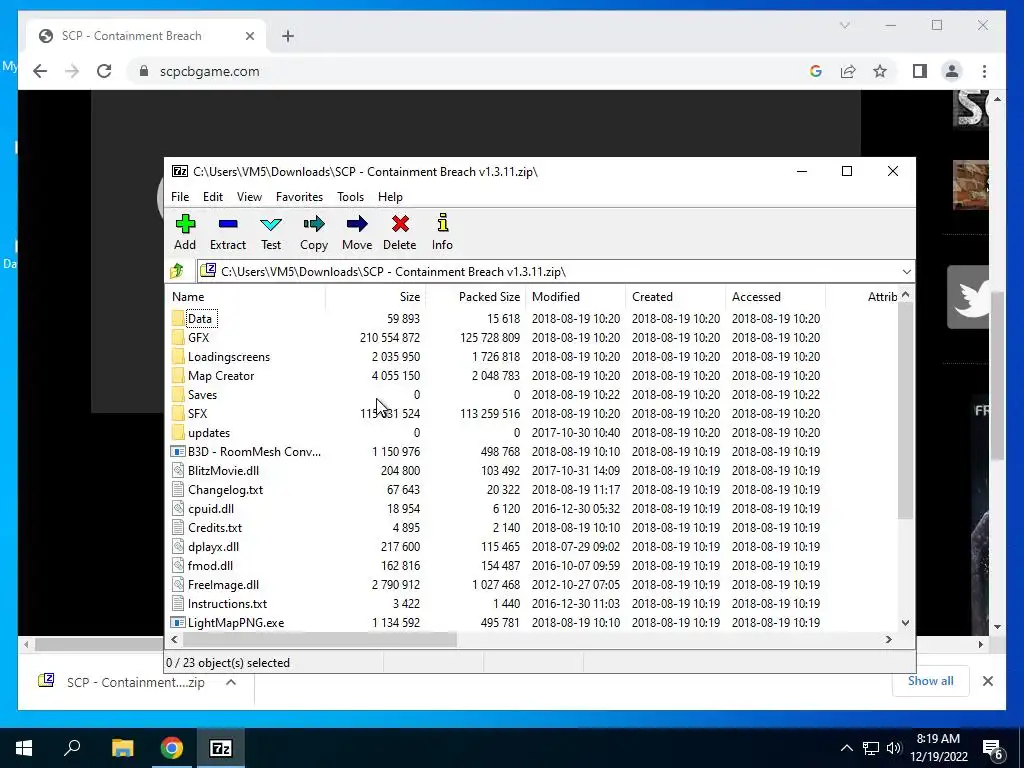Screen dimensions: 1024x768
Task: Open the Windows Start menu
Action: [24, 748]
